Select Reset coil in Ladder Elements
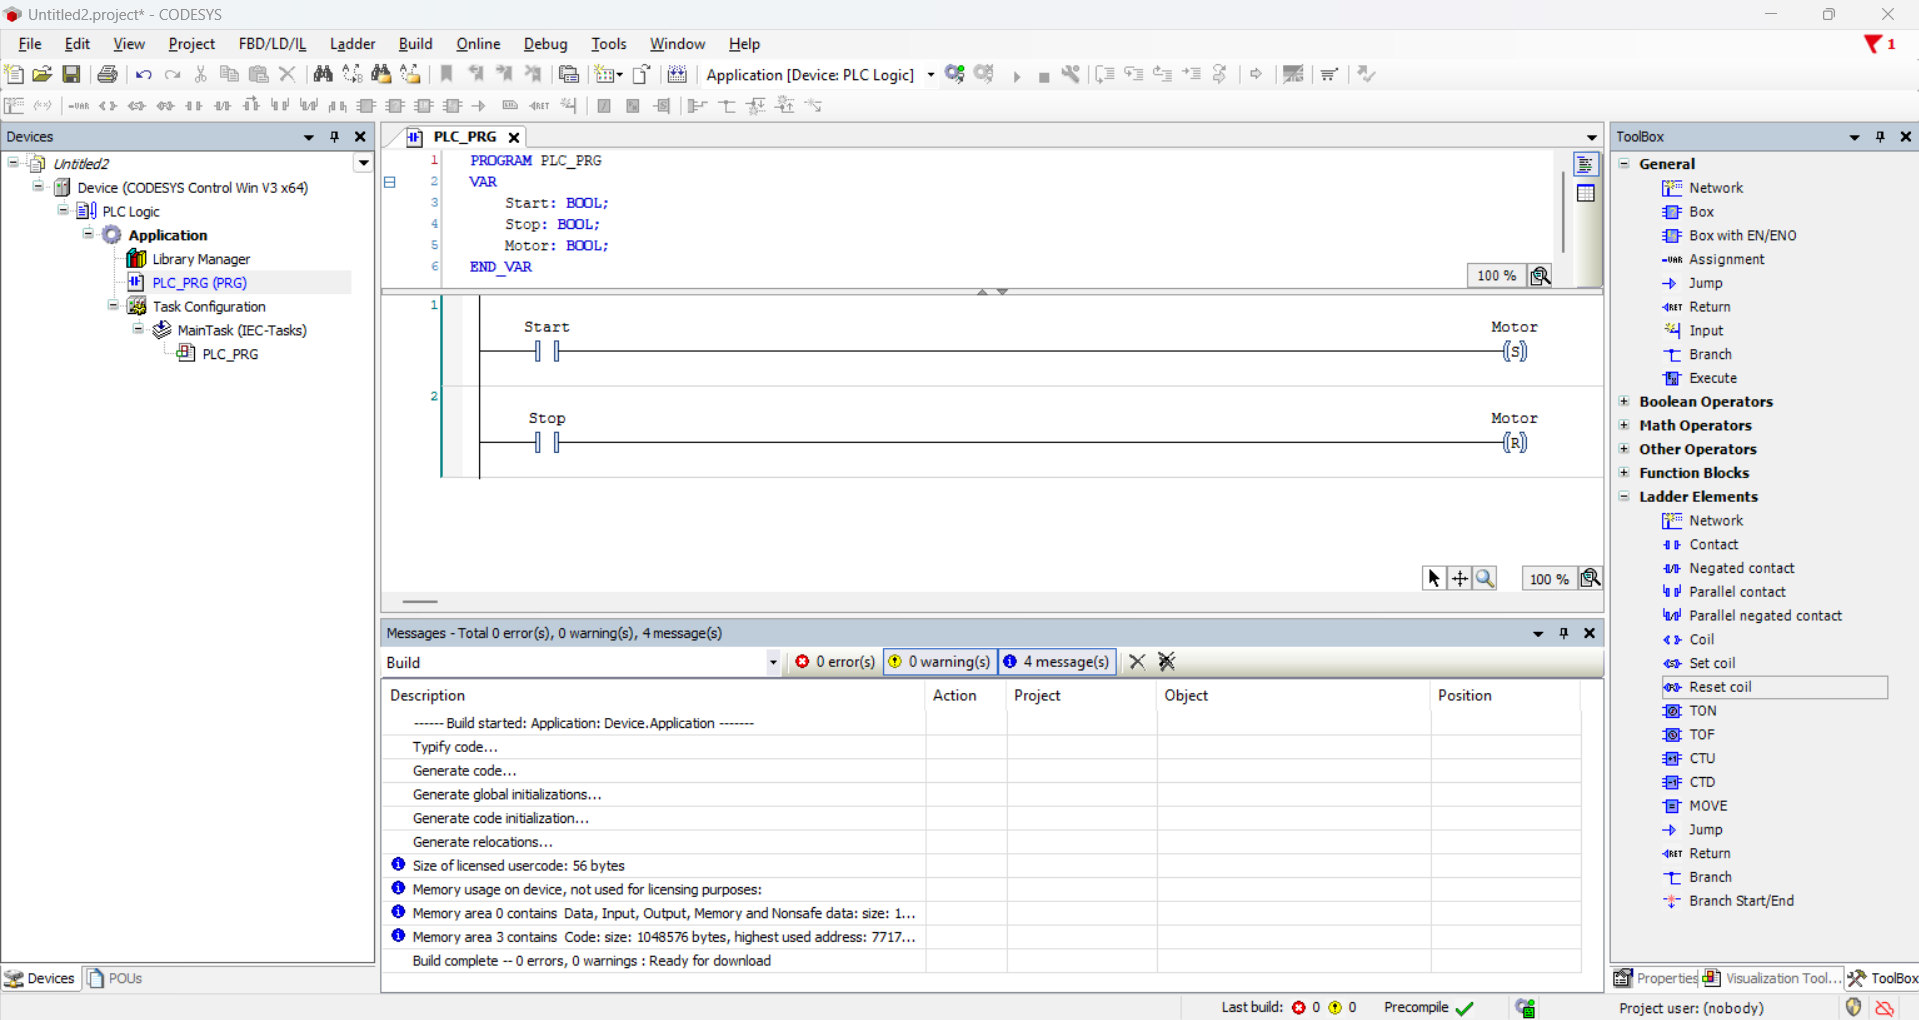Image resolution: width=1919 pixels, height=1020 pixels. tap(1720, 687)
